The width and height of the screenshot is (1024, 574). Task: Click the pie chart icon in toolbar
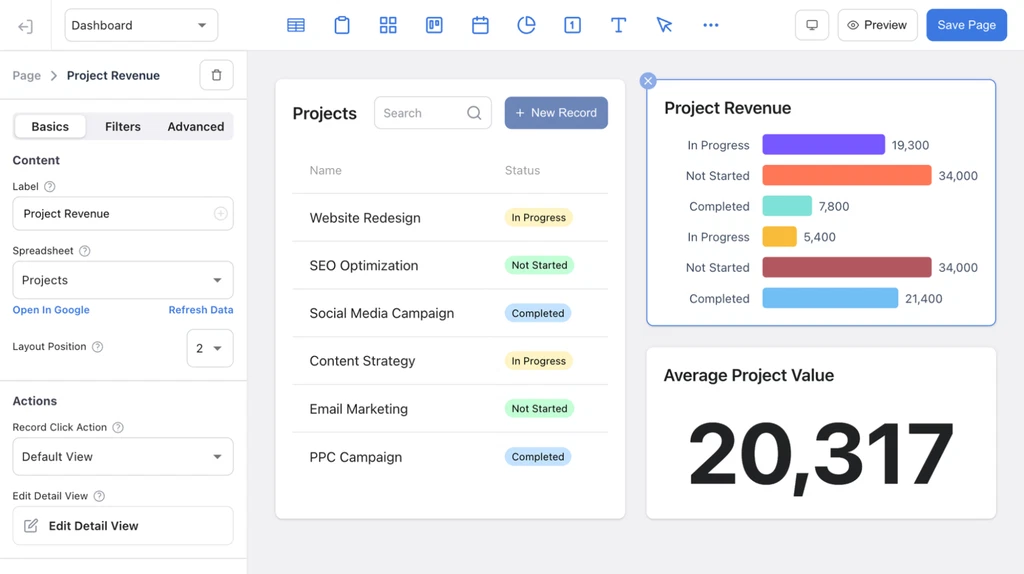click(526, 25)
